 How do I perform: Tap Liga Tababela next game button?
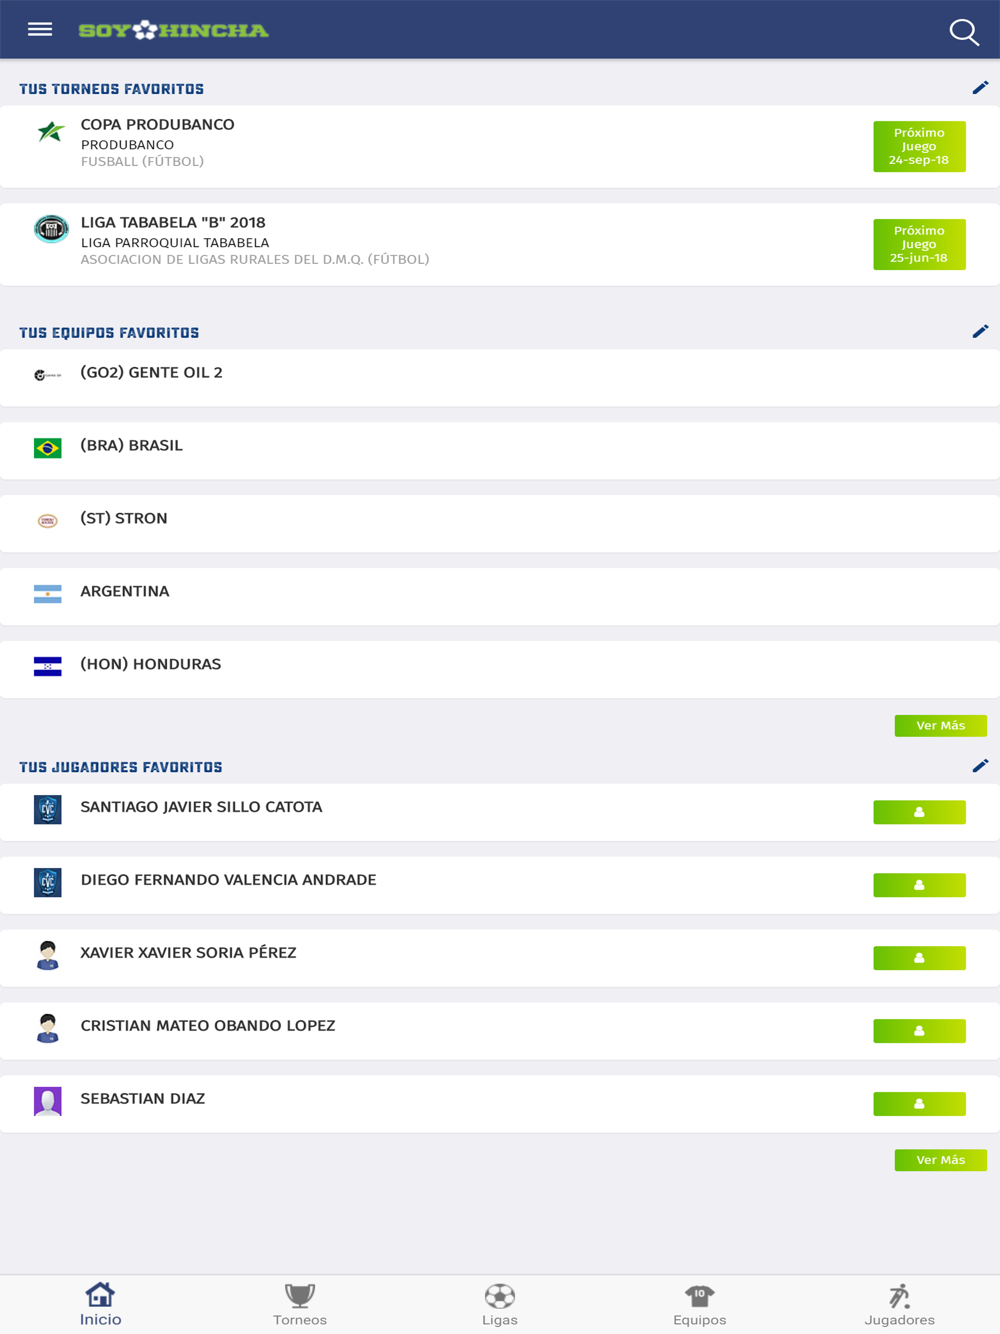coord(919,244)
